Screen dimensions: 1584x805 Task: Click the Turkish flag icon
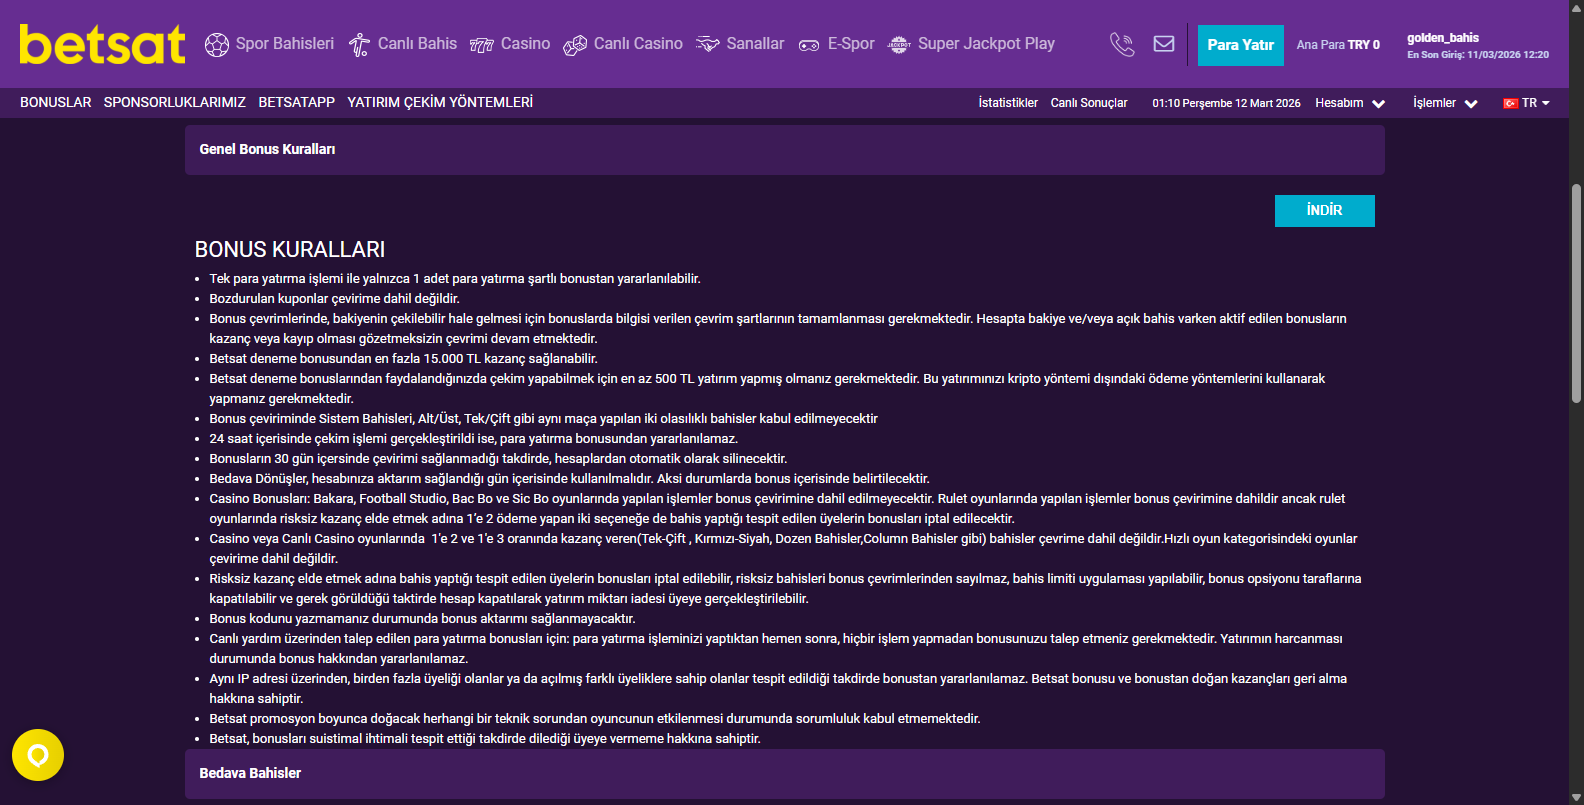tap(1511, 103)
